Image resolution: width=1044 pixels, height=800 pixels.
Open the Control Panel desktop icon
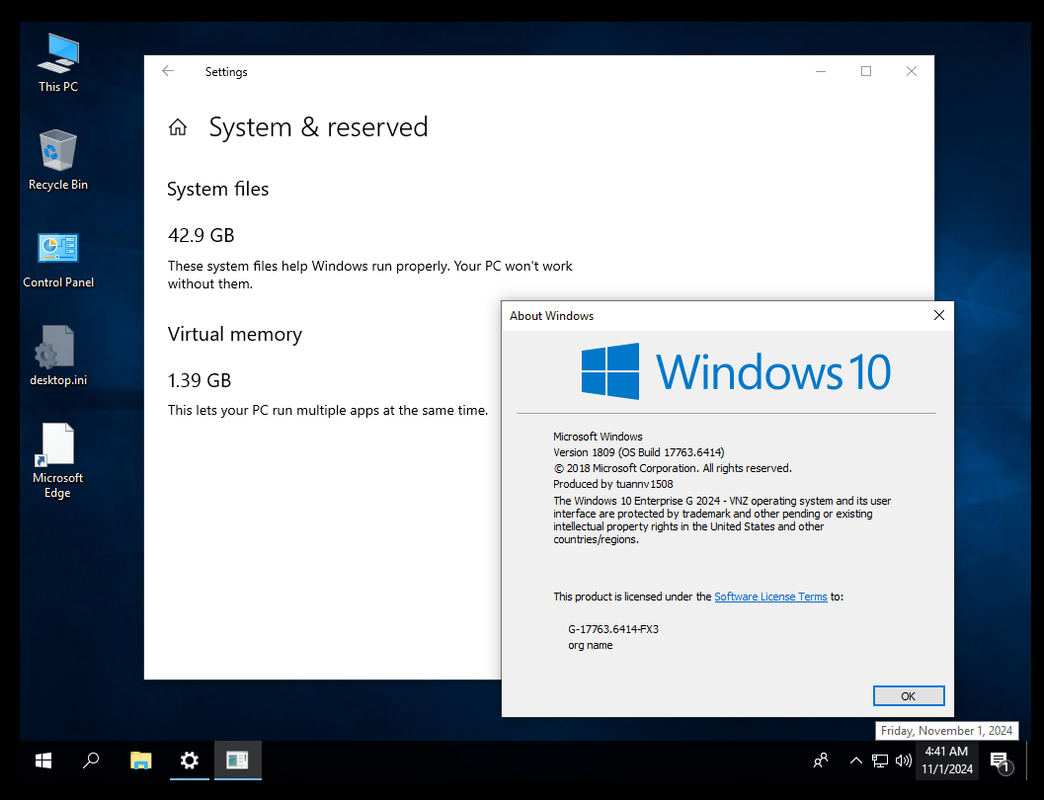point(58,260)
